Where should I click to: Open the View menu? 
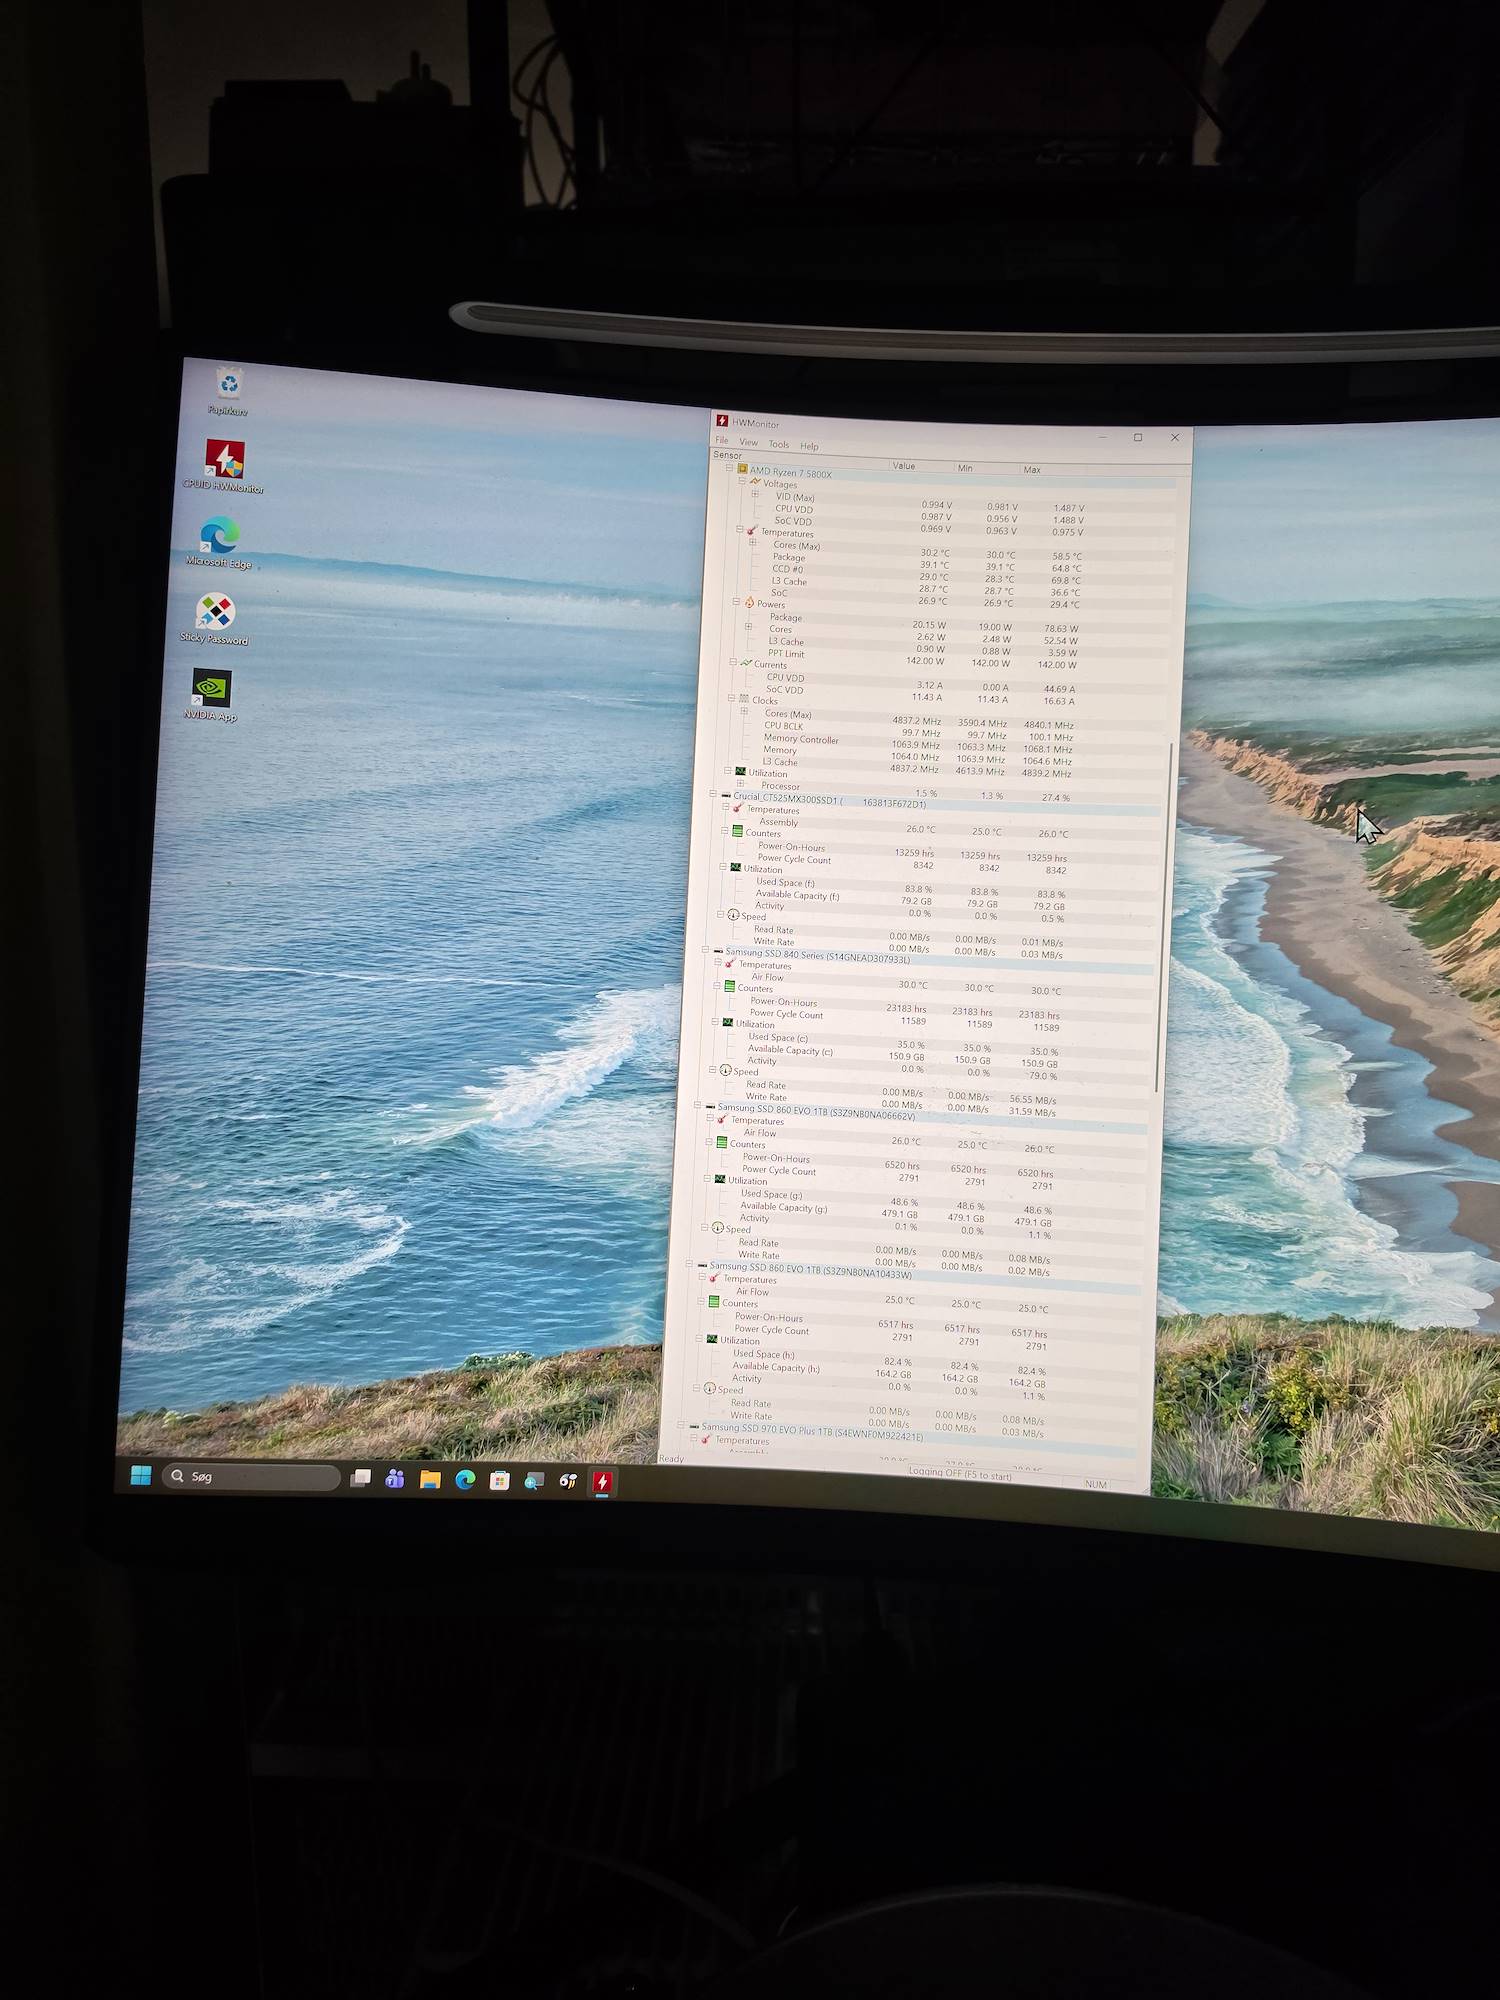coord(749,442)
